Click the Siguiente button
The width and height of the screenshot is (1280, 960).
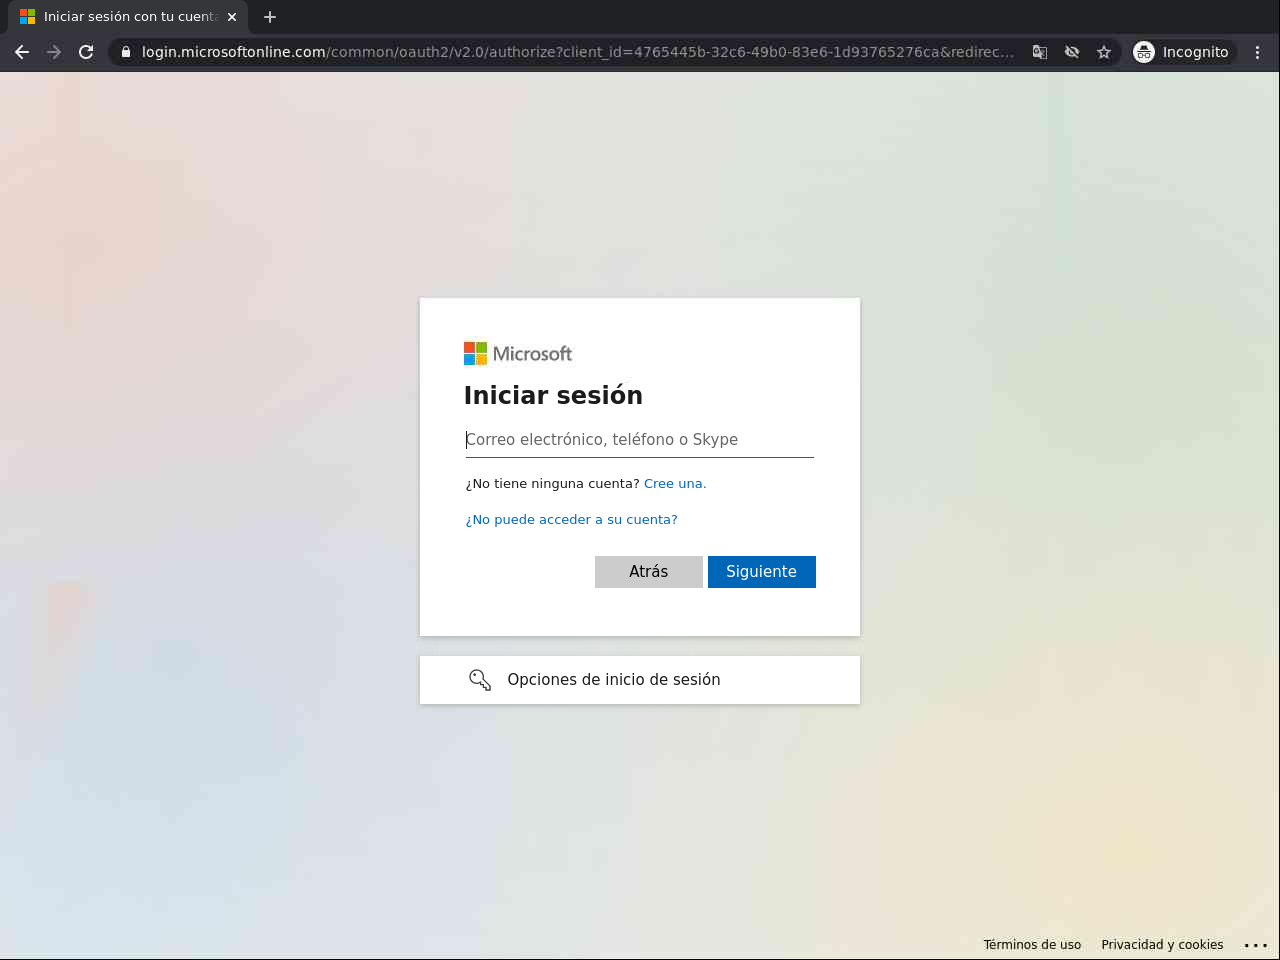pyautogui.click(x=762, y=572)
